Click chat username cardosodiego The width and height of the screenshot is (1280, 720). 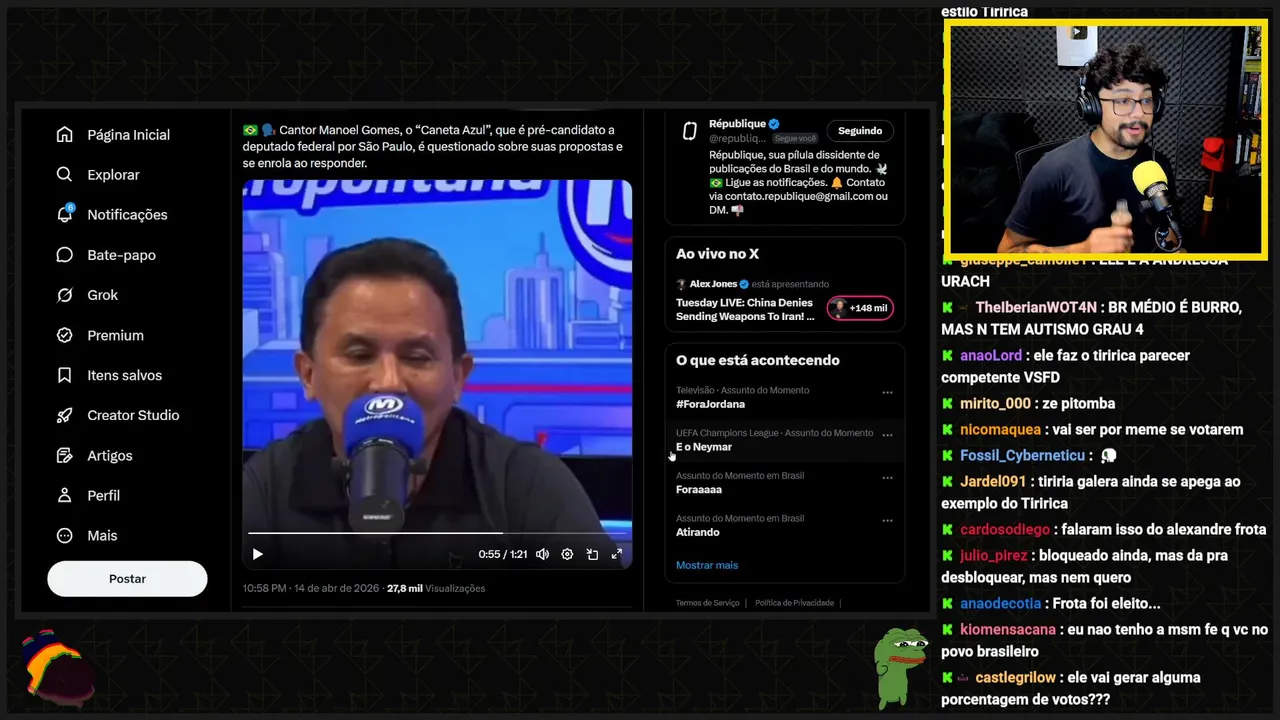click(1005, 529)
